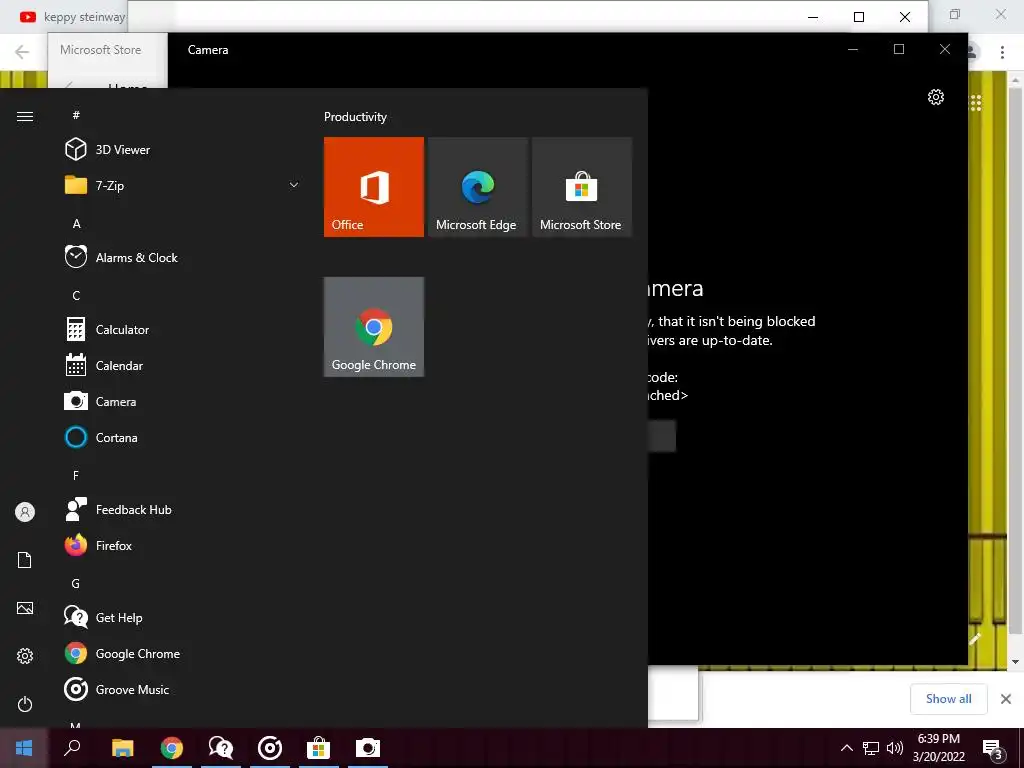Click scrollbar down arrow in Chrome
1024x768 pixels.
(x=1015, y=662)
